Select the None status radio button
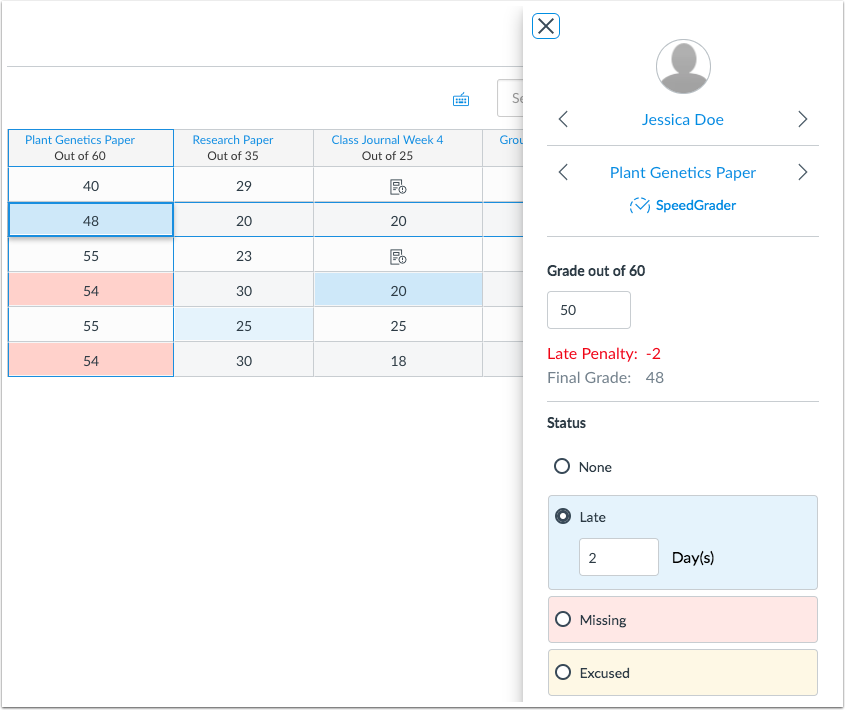 click(x=563, y=467)
